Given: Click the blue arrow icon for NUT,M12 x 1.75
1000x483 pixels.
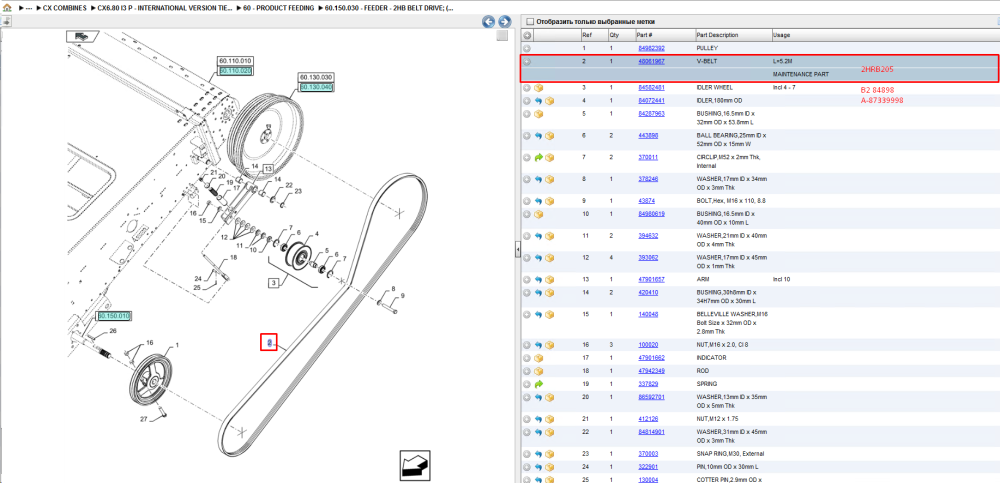Looking at the screenshot, I should coord(538,419).
